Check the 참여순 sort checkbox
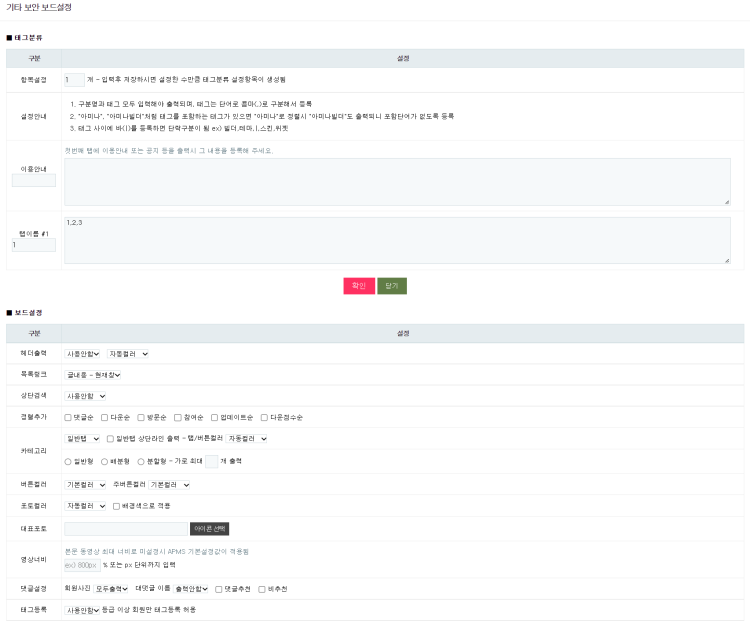The height and width of the screenshot is (631, 750). click(x=177, y=418)
